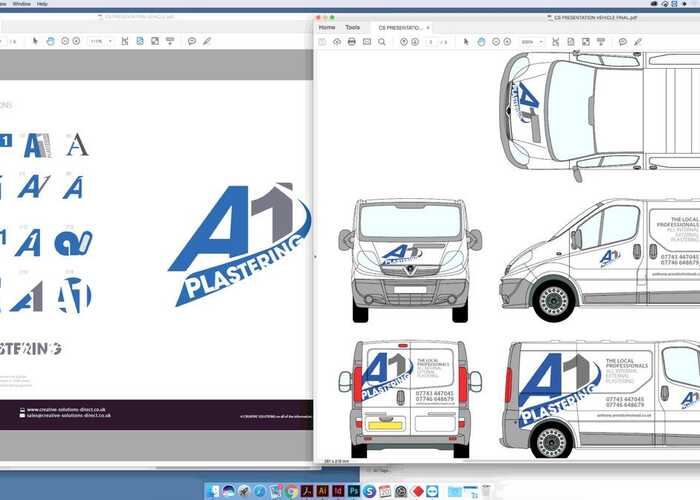This screenshot has width=700, height=500.
Task: Select the highlighter pen tool in the left window
Action: (207, 41)
